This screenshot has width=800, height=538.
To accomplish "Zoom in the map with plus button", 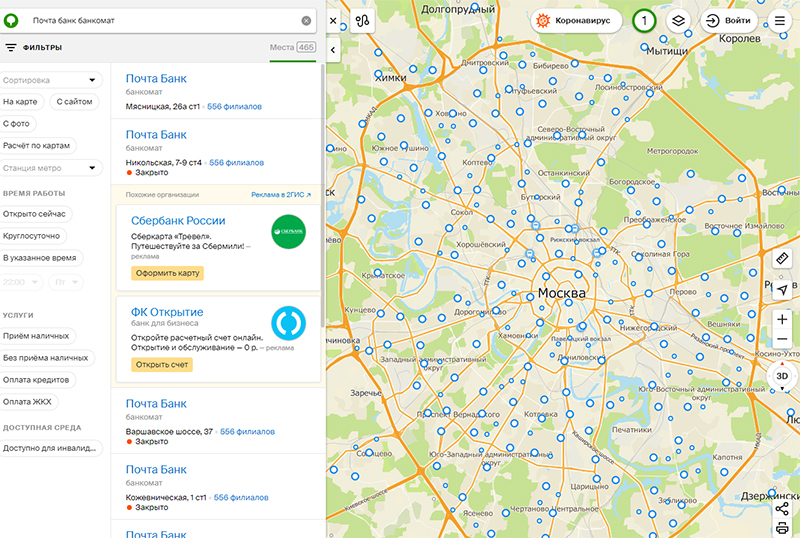I will tap(782, 320).
